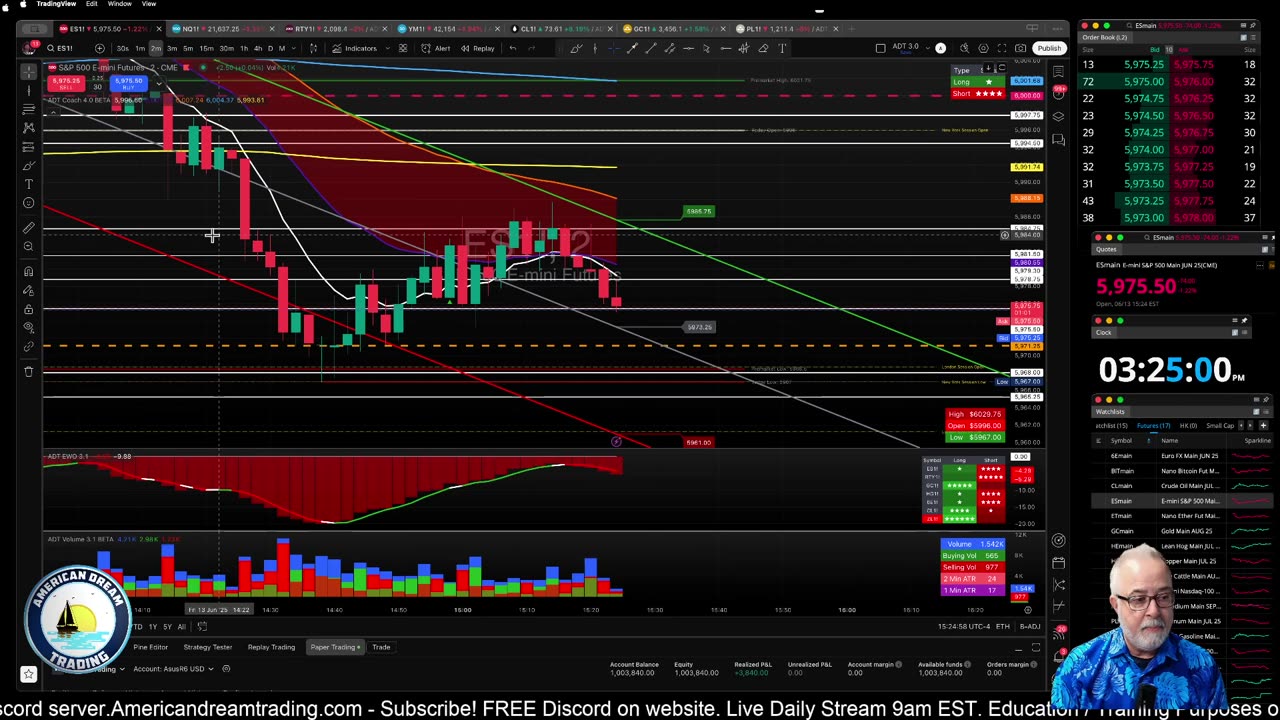1280x720 pixels.
Task: Select the 1Y date range
Action: click(152, 626)
